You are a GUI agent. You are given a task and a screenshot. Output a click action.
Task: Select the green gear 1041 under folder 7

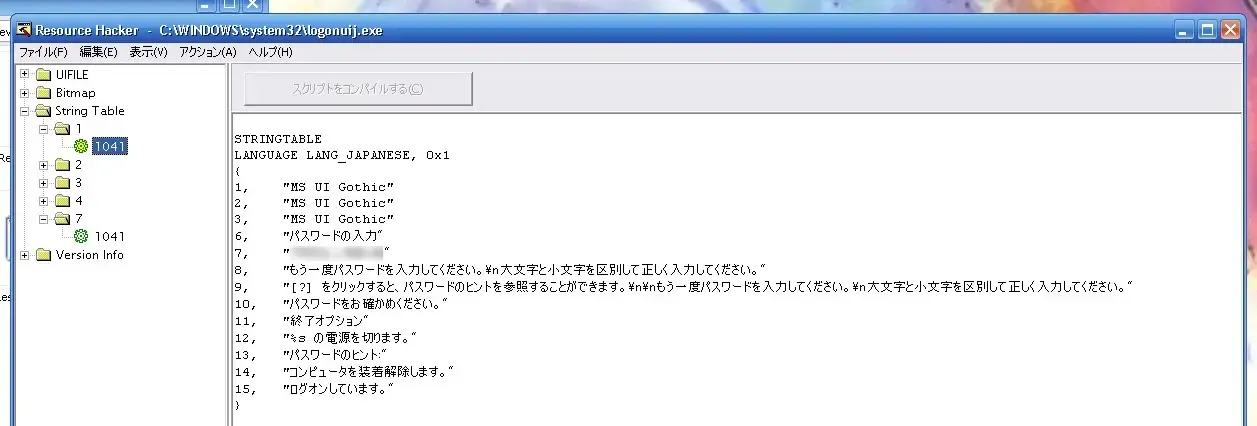point(81,236)
